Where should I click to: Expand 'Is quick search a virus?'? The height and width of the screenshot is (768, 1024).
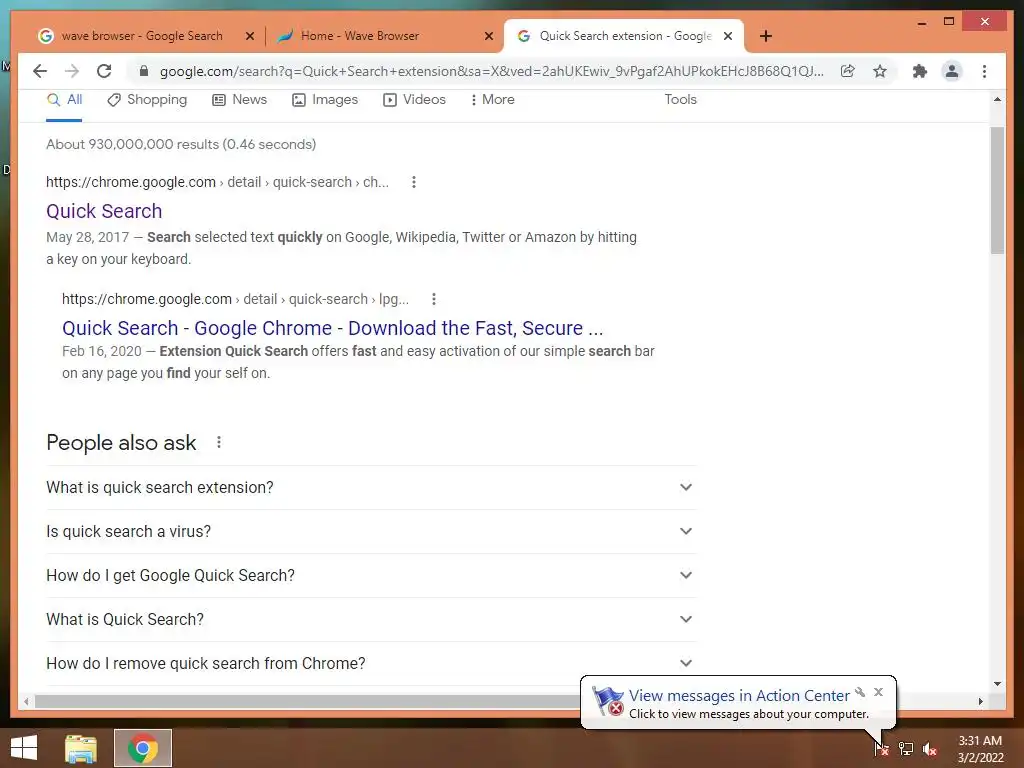[x=371, y=532]
